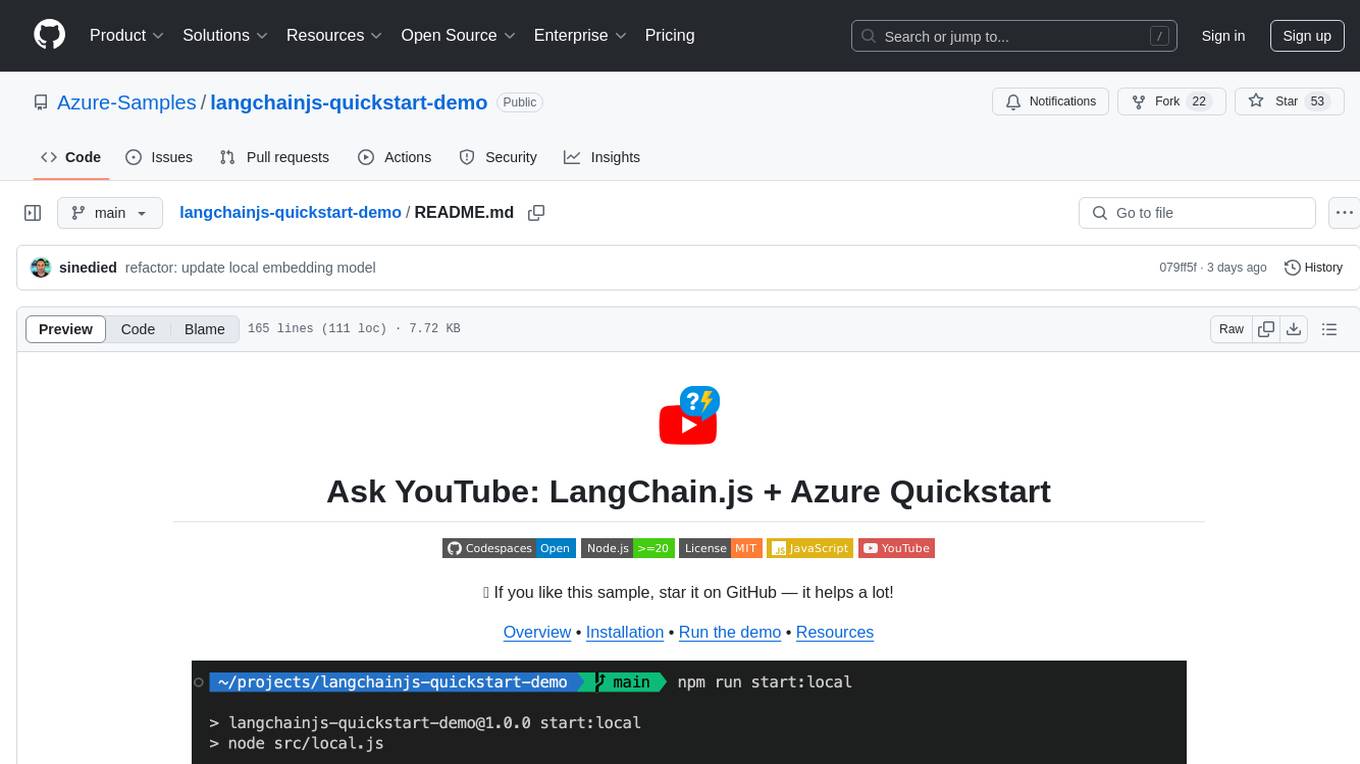The width and height of the screenshot is (1360, 764).
Task: Expand the file tree side panel
Action: [32, 213]
